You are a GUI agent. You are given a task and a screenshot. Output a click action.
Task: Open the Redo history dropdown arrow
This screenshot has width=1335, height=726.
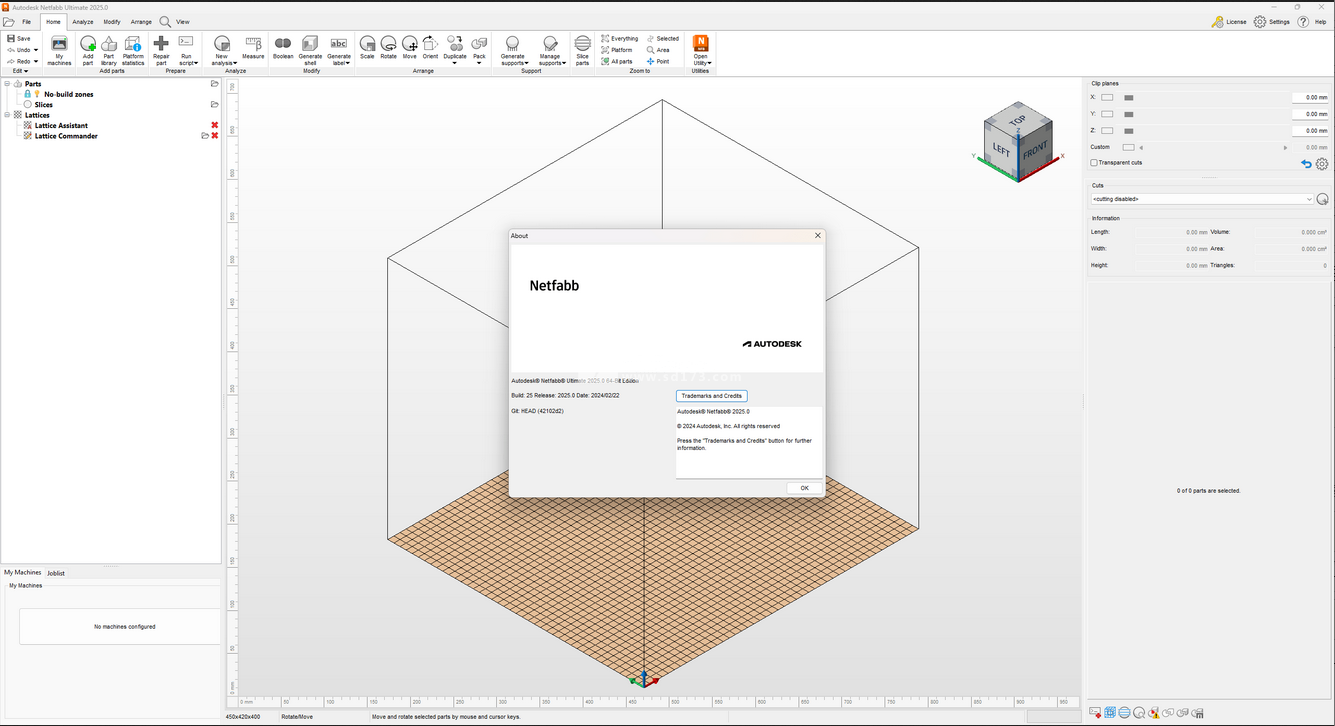coord(36,61)
